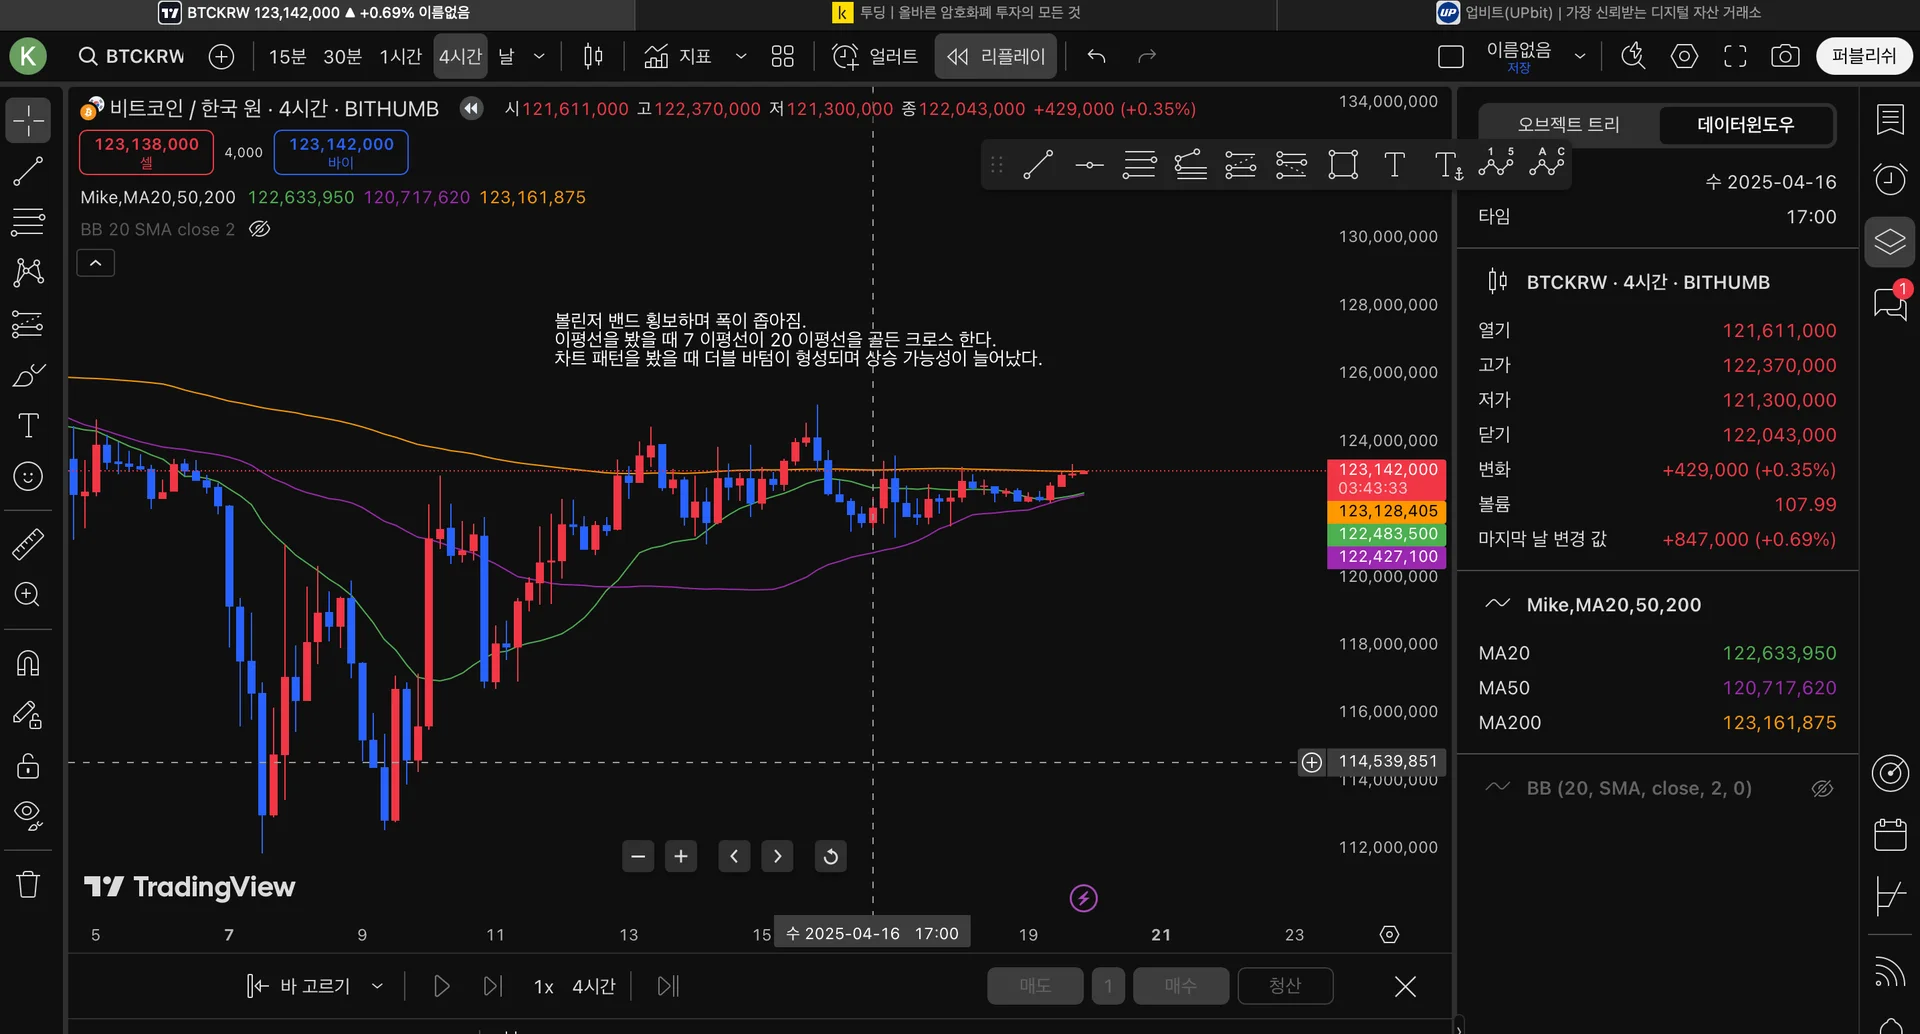Click the horizontal ray tool in floating toolbar
This screenshot has width=1920, height=1034.
pyautogui.click(x=1089, y=165)
